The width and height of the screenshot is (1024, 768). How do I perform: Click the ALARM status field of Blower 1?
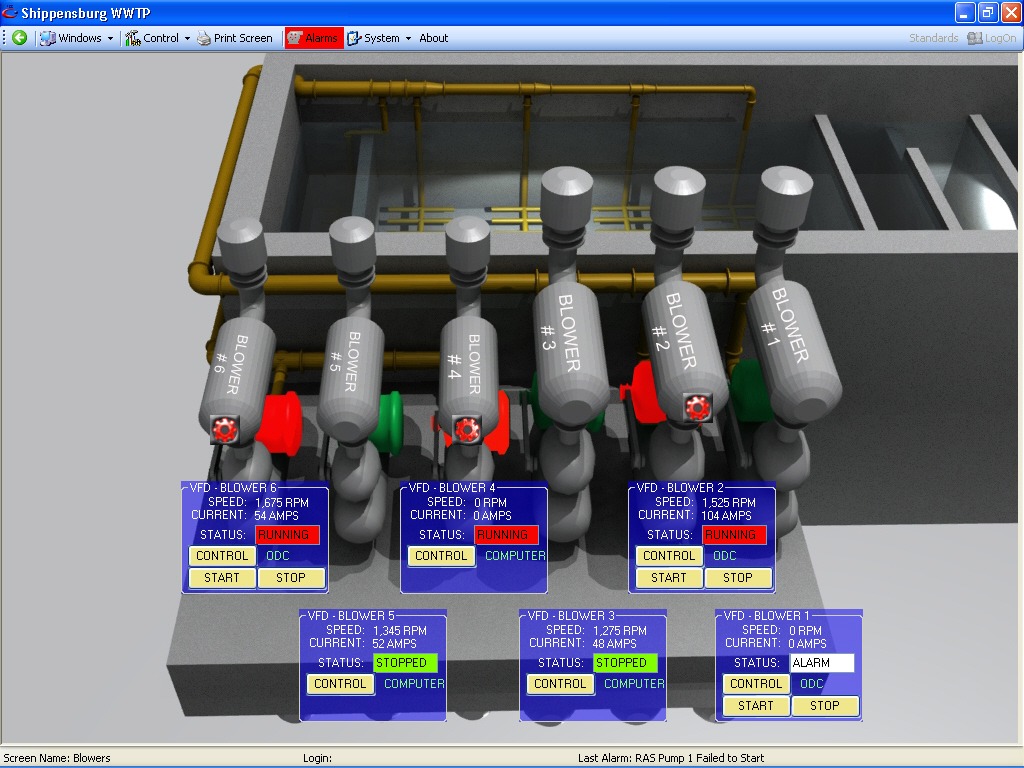(x=820, y=663)
